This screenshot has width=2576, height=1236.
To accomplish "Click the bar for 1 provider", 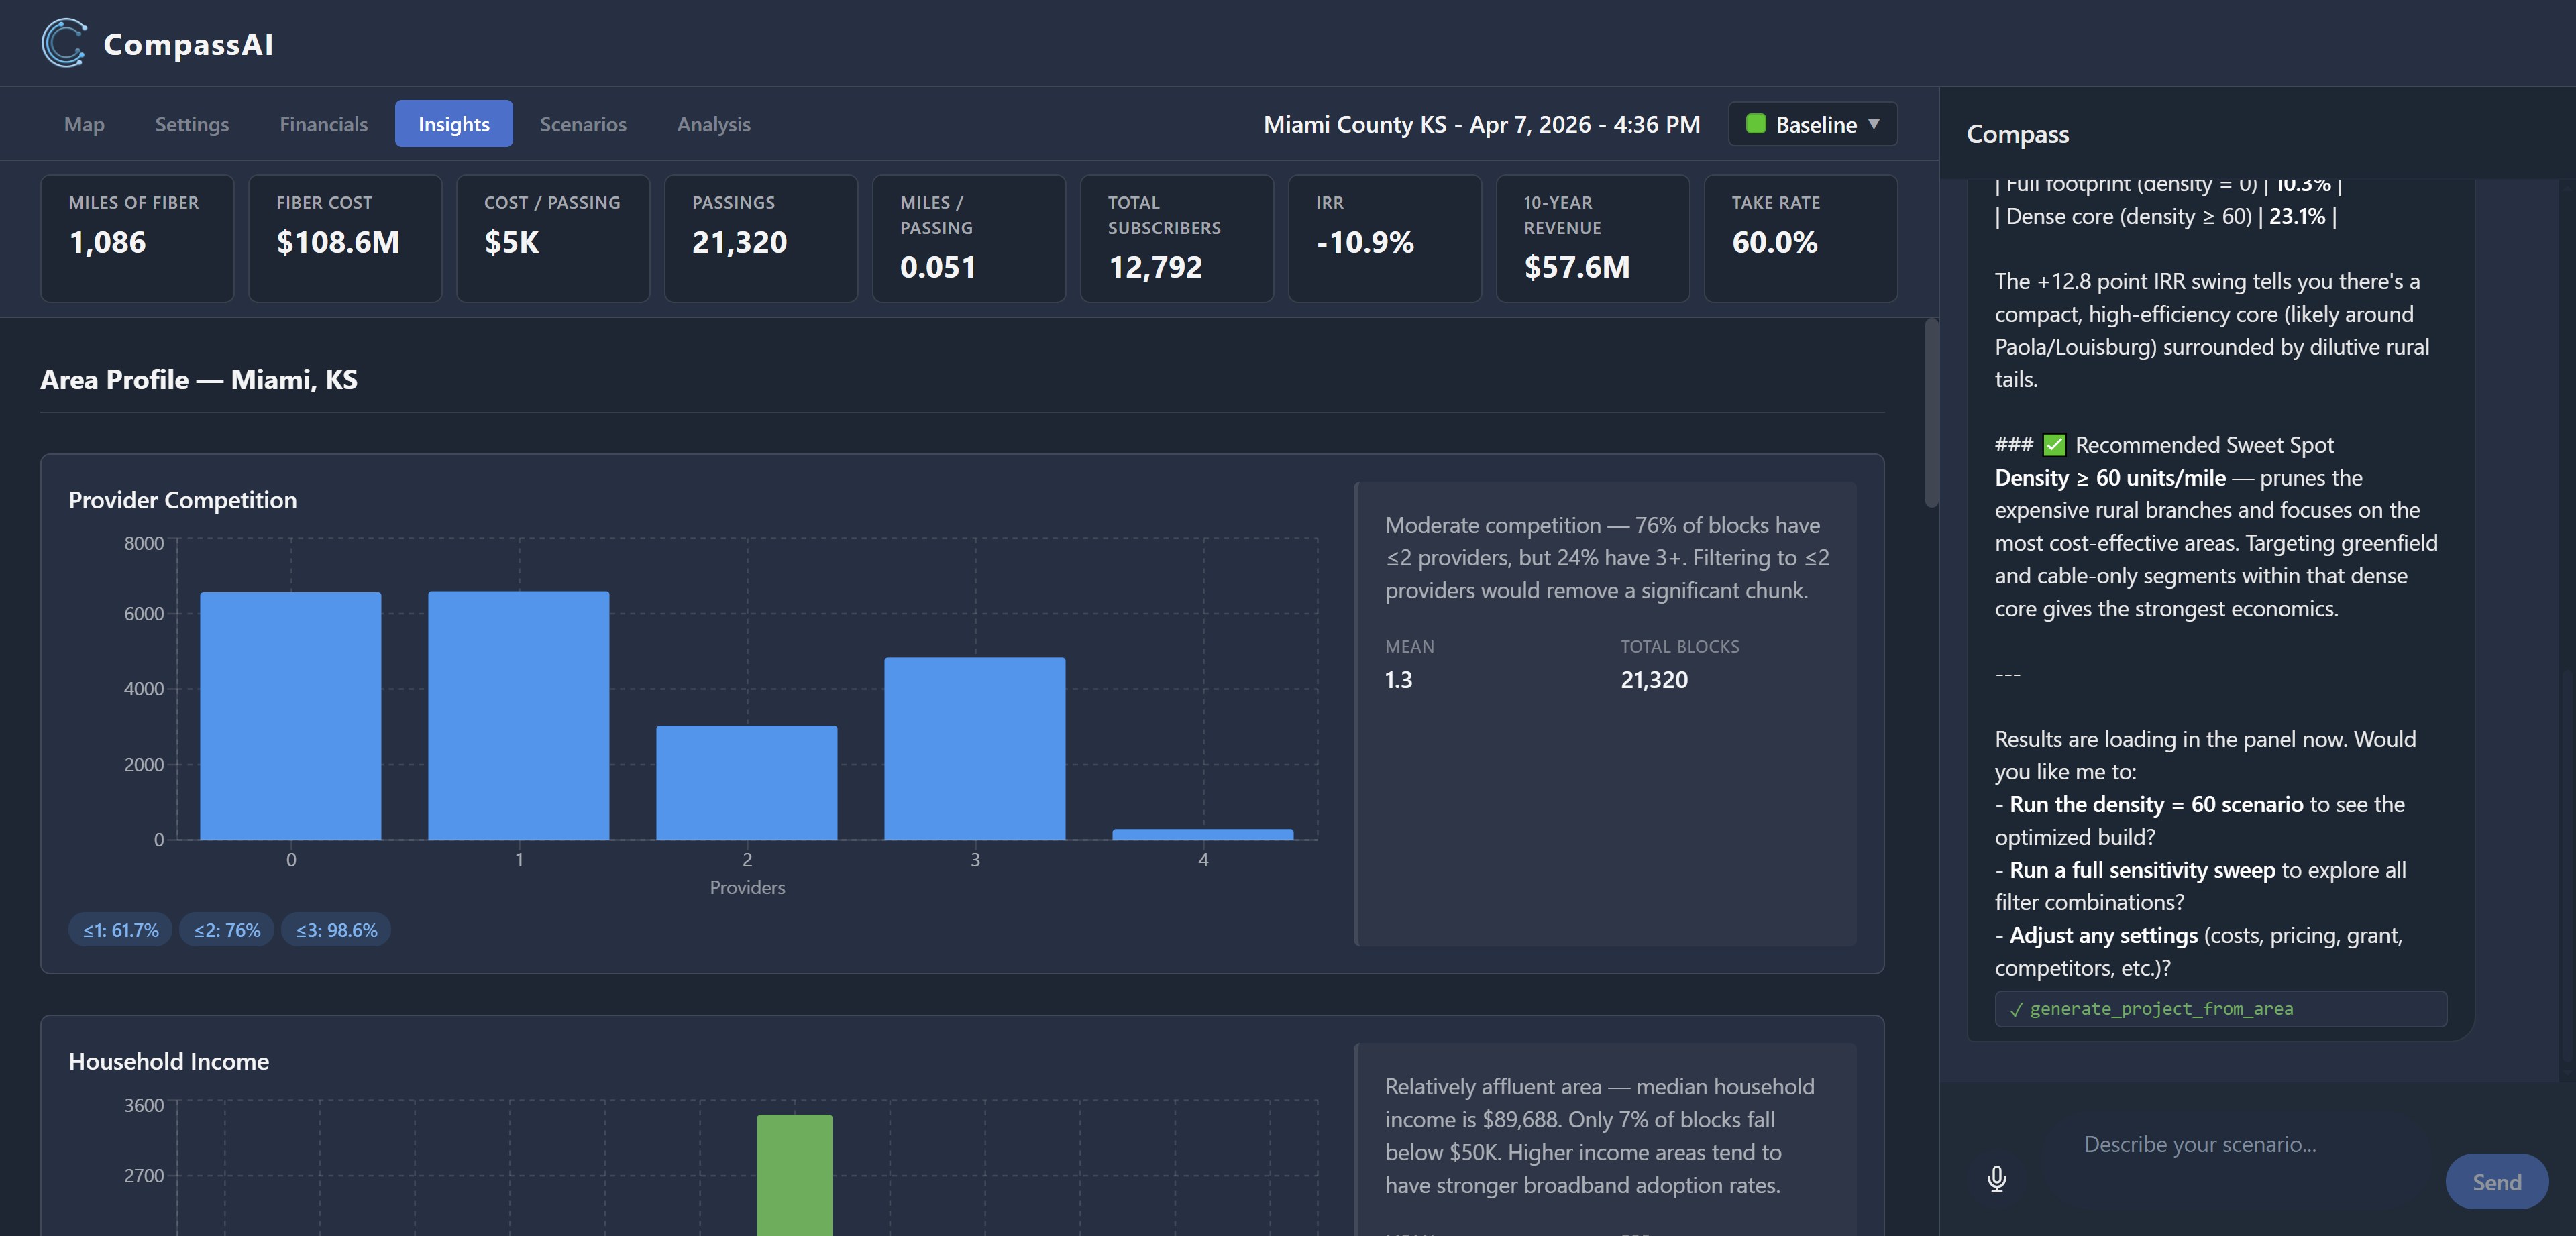I will click(518, 715).
